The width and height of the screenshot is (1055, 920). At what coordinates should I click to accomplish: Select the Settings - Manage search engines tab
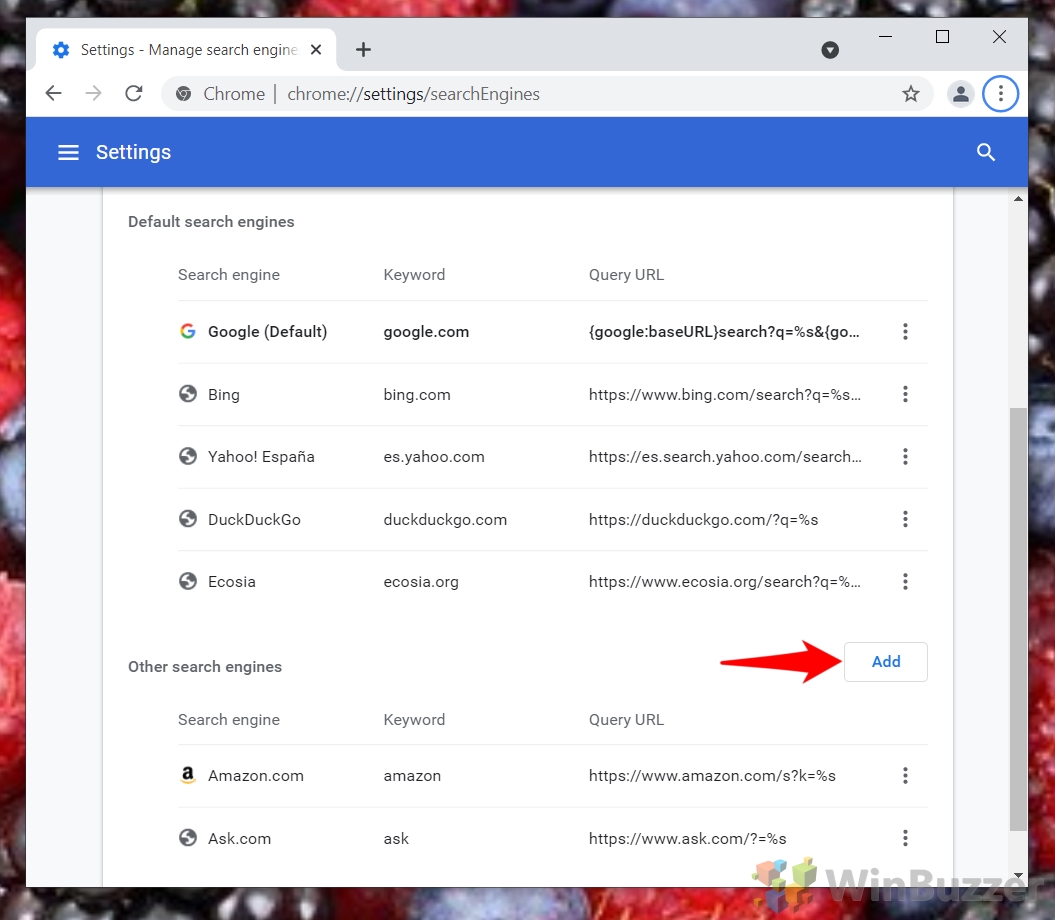[186, 50]
